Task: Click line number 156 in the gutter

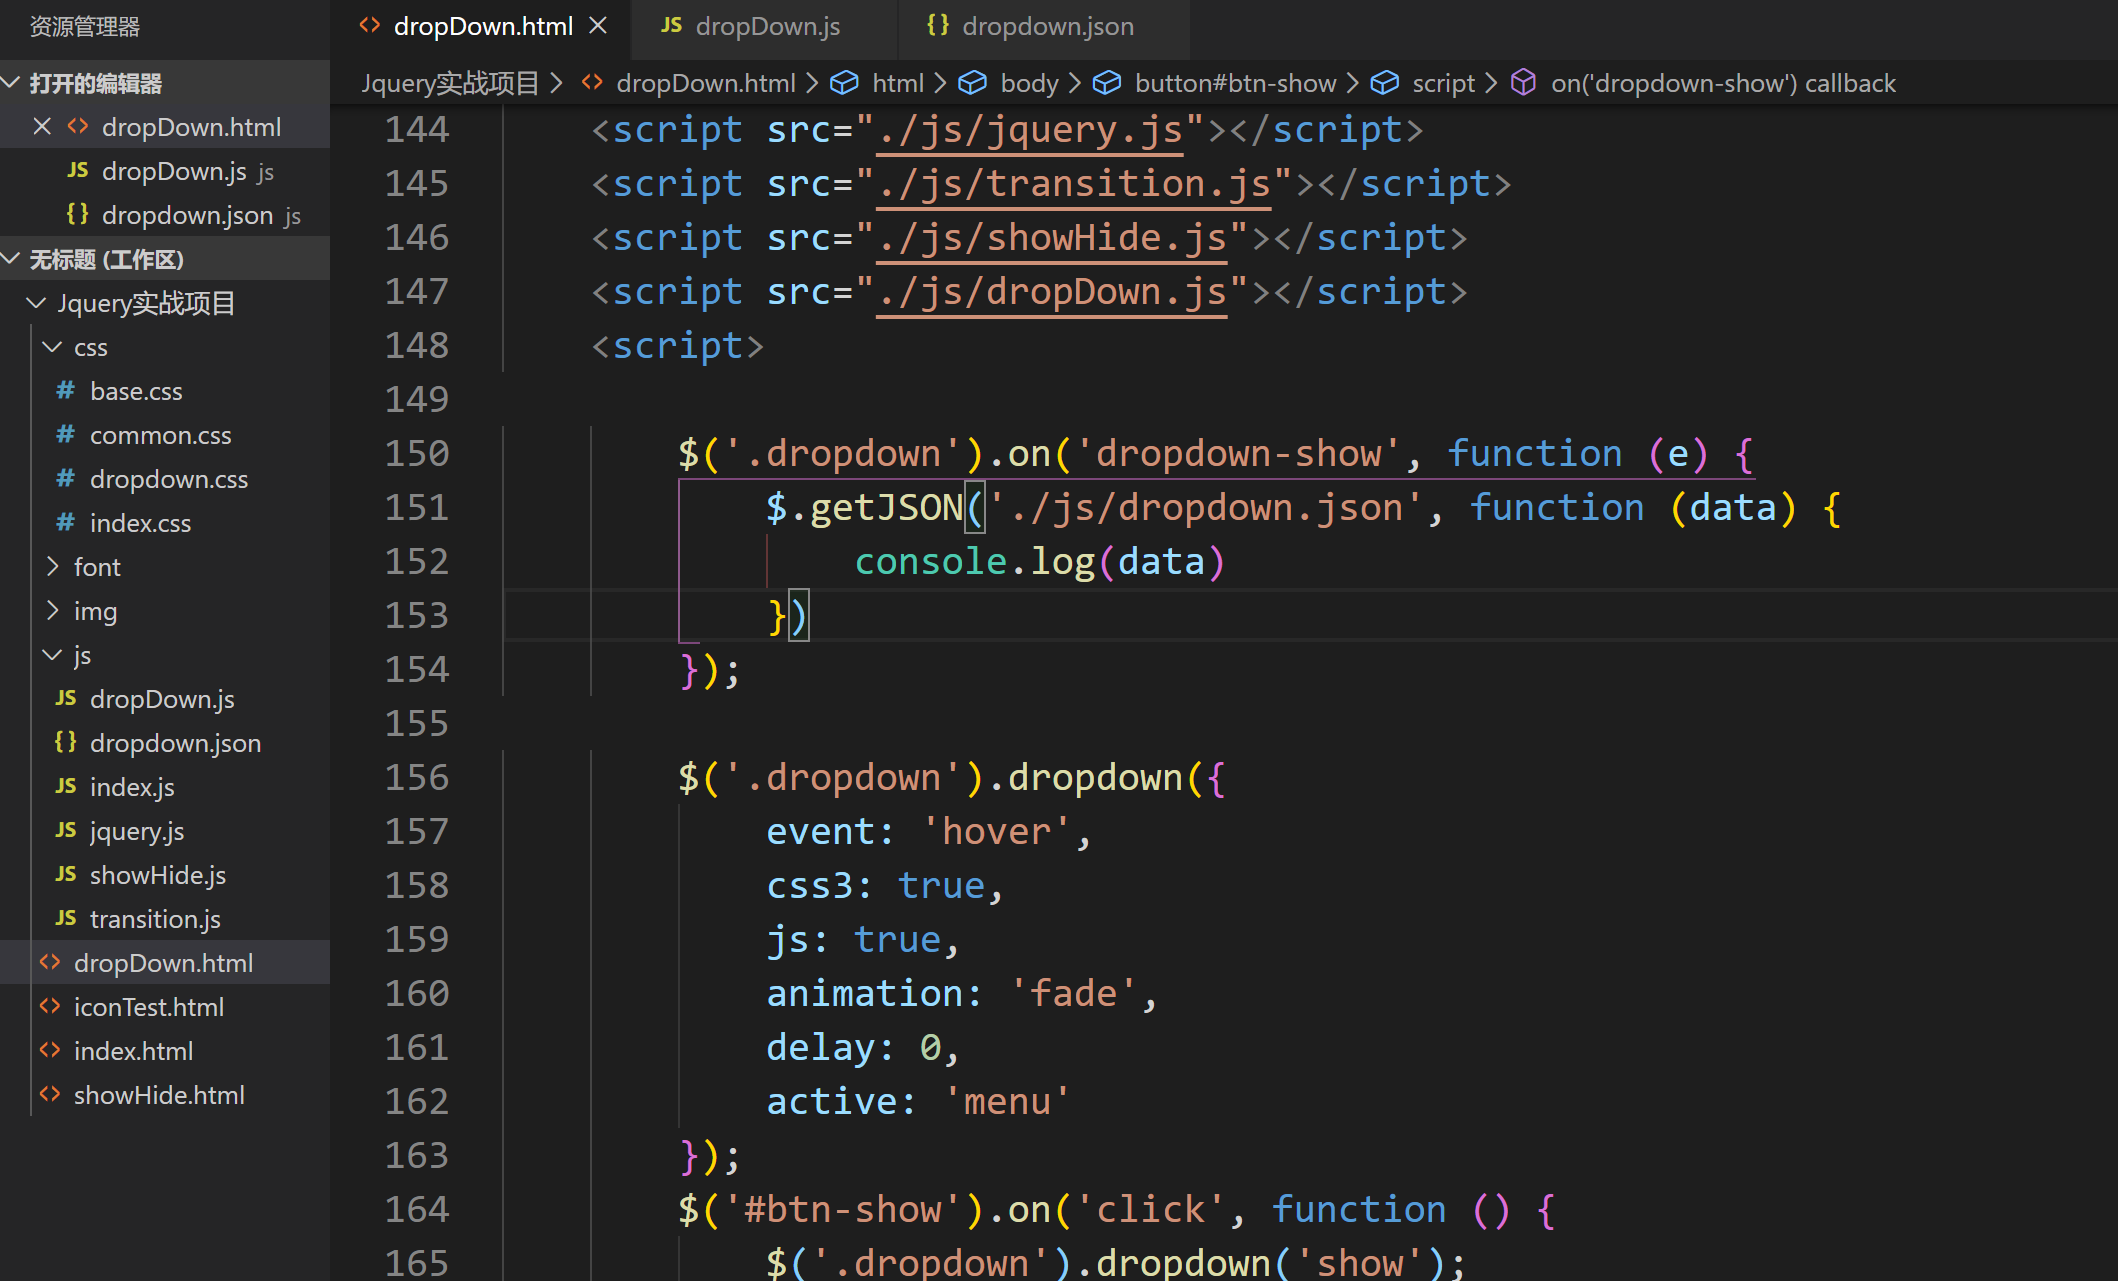Action: point(417,778)
